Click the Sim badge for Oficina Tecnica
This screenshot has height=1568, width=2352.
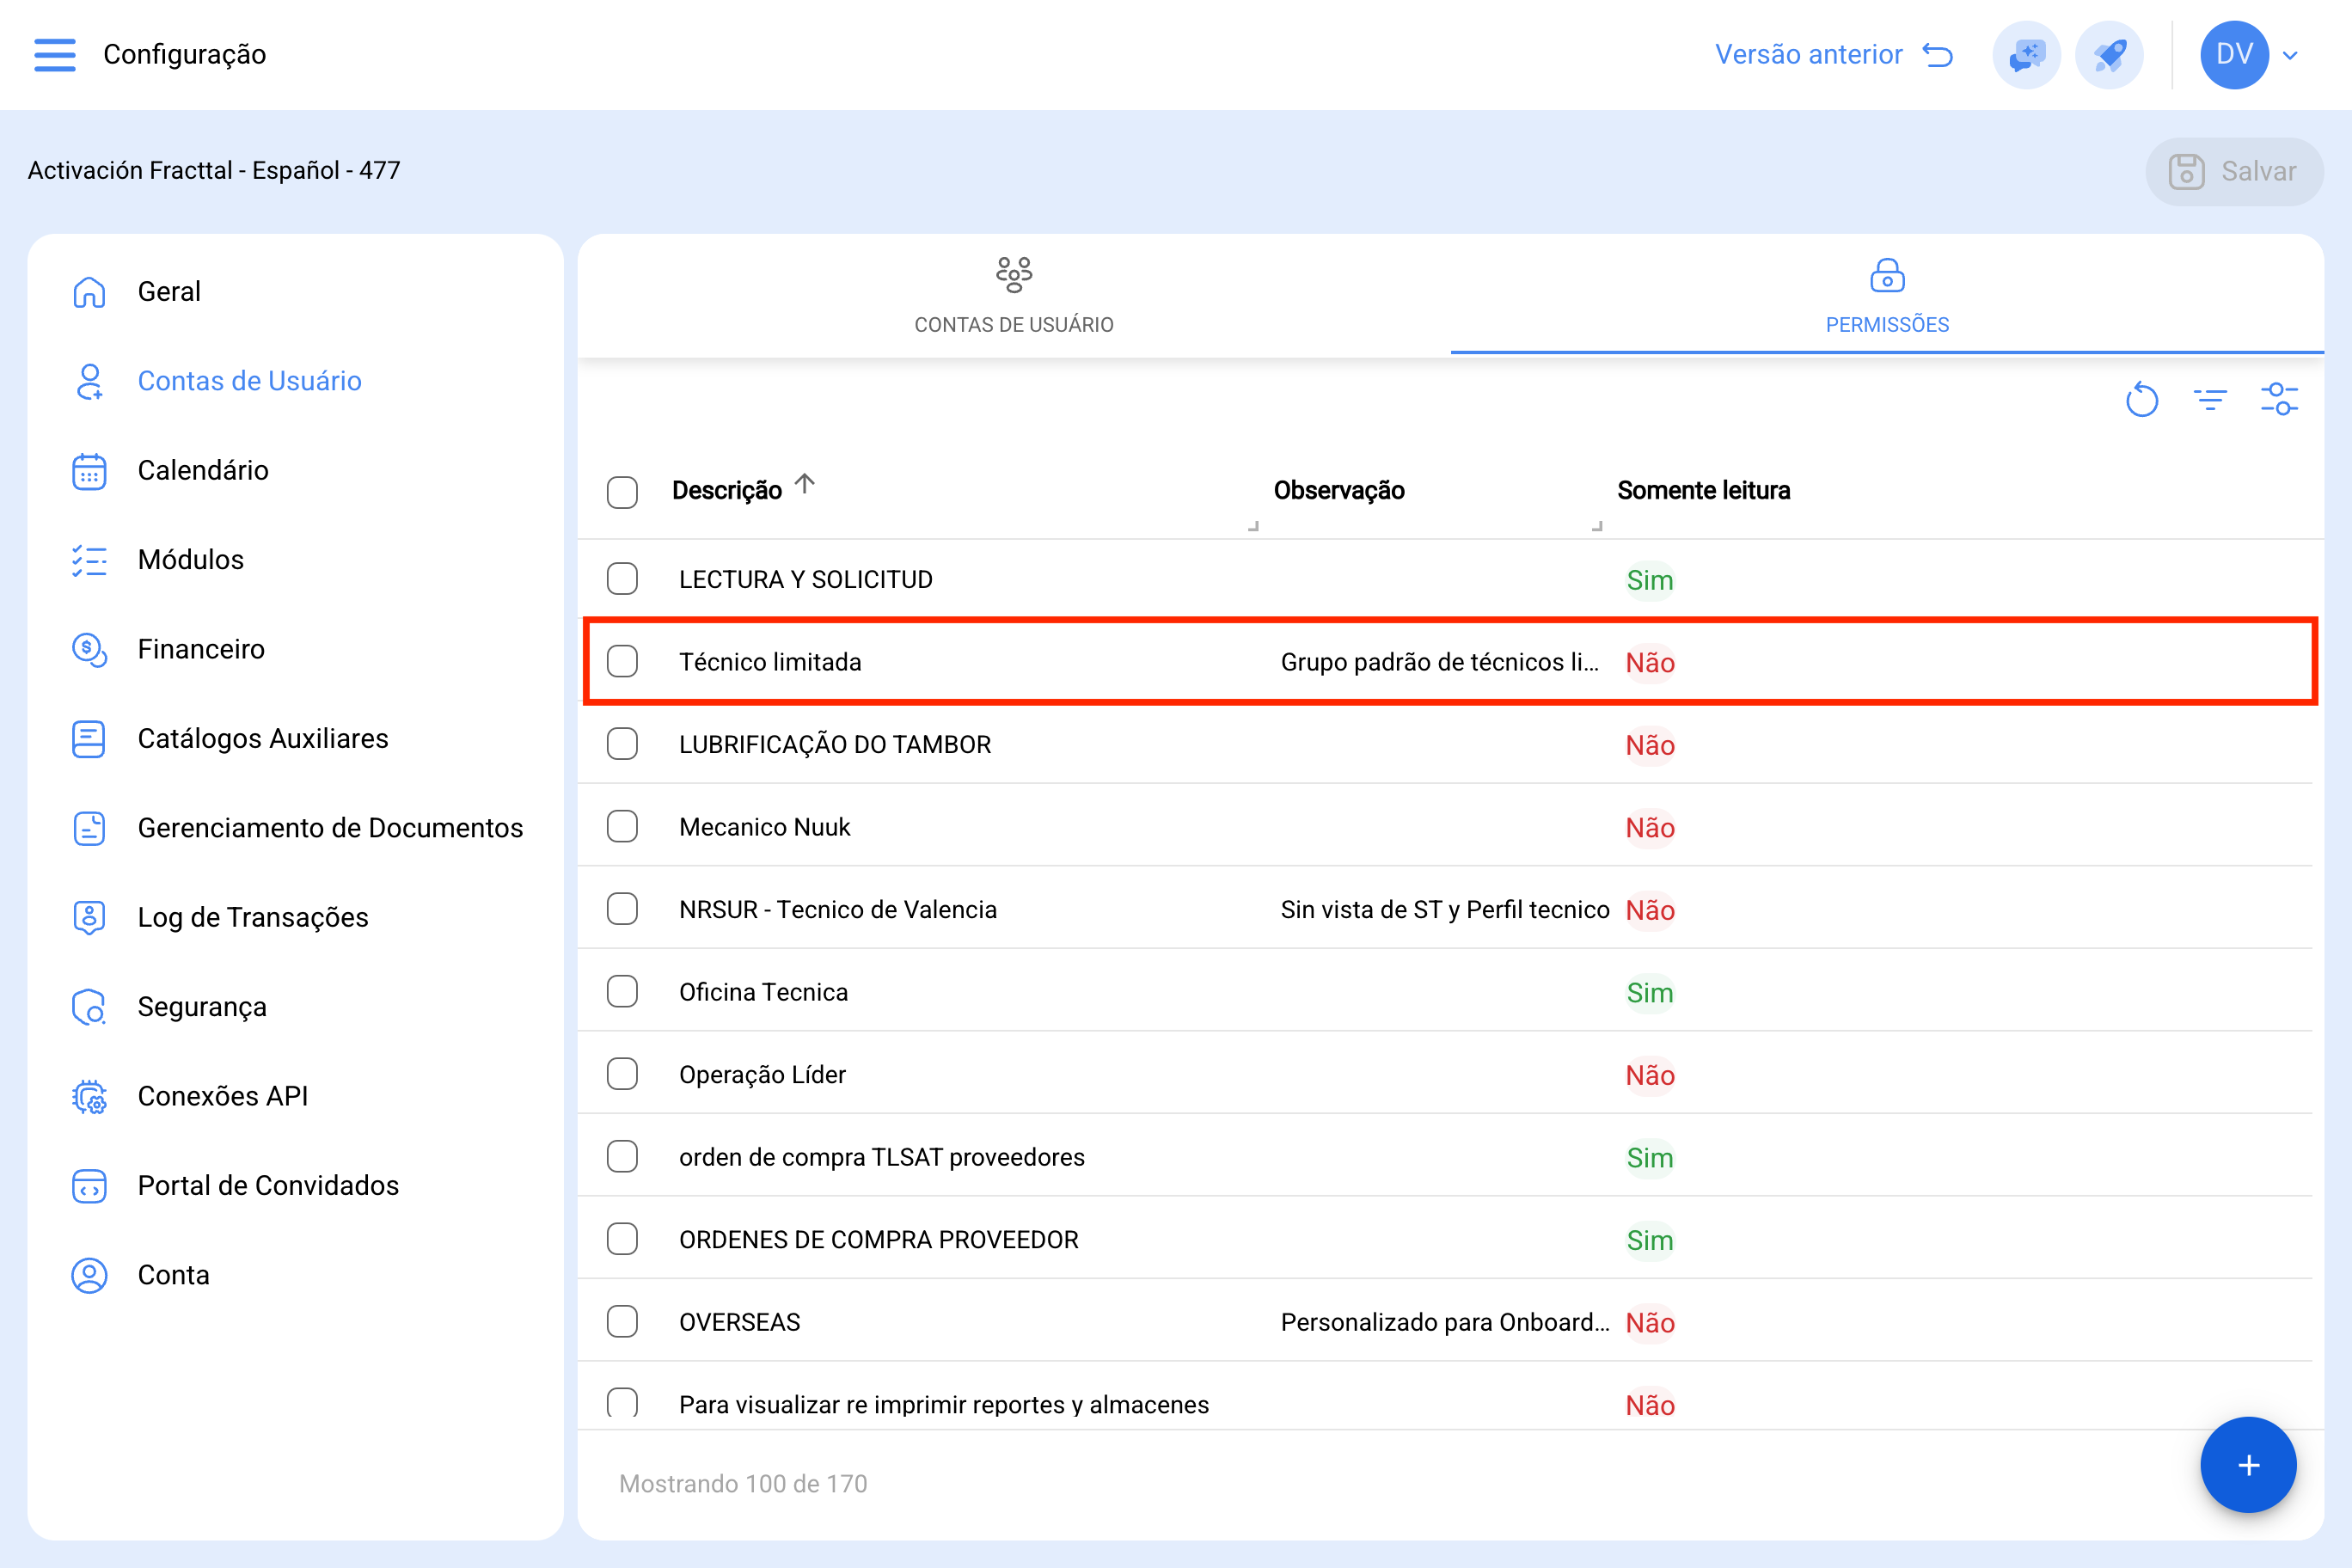[1649, 993]
